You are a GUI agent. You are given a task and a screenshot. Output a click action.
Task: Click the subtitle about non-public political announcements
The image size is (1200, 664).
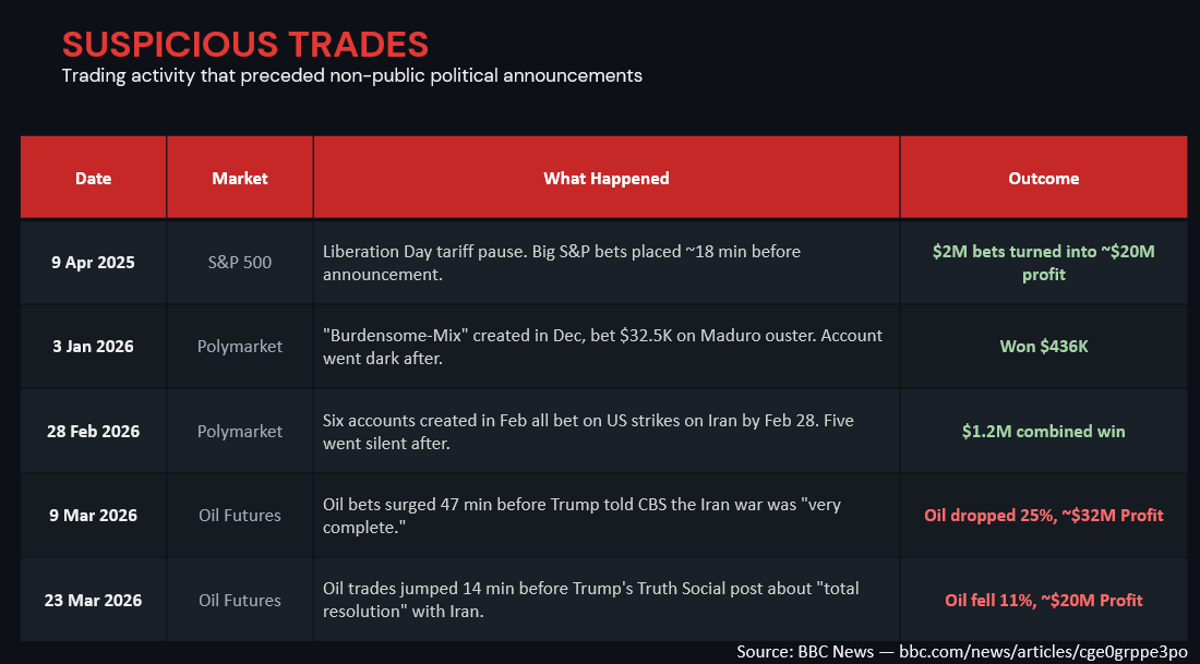click(351, 76)
